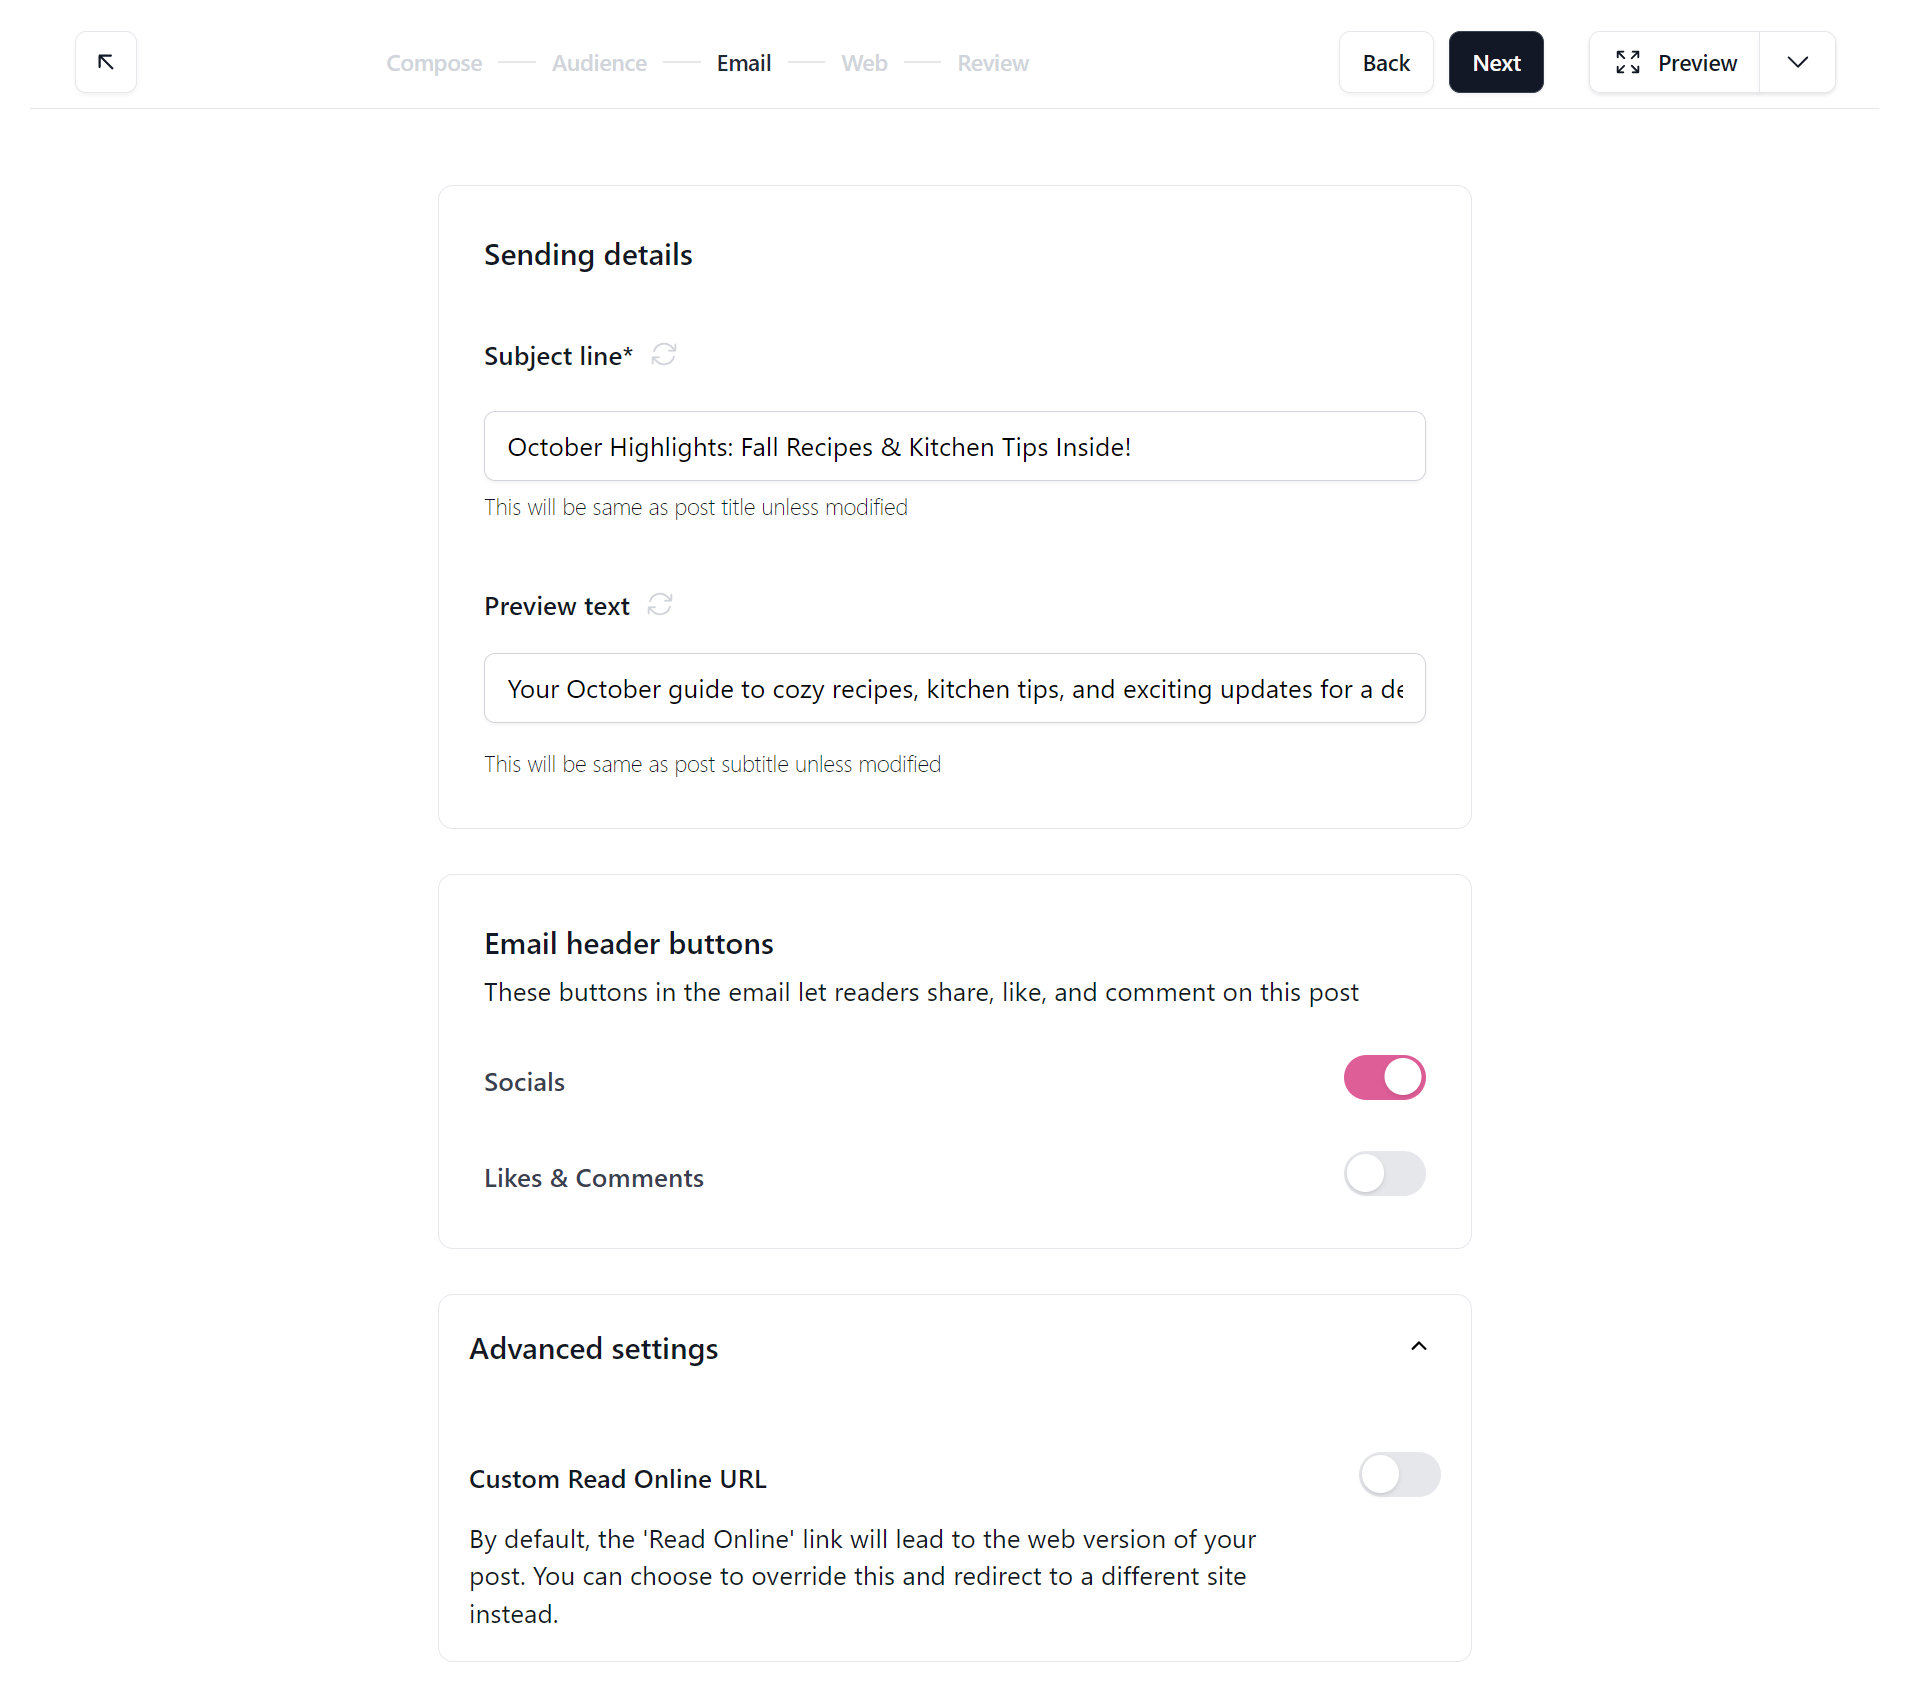Switch to the Web step
This screenshot has height=1692, width=1909.
click(862, 62)
